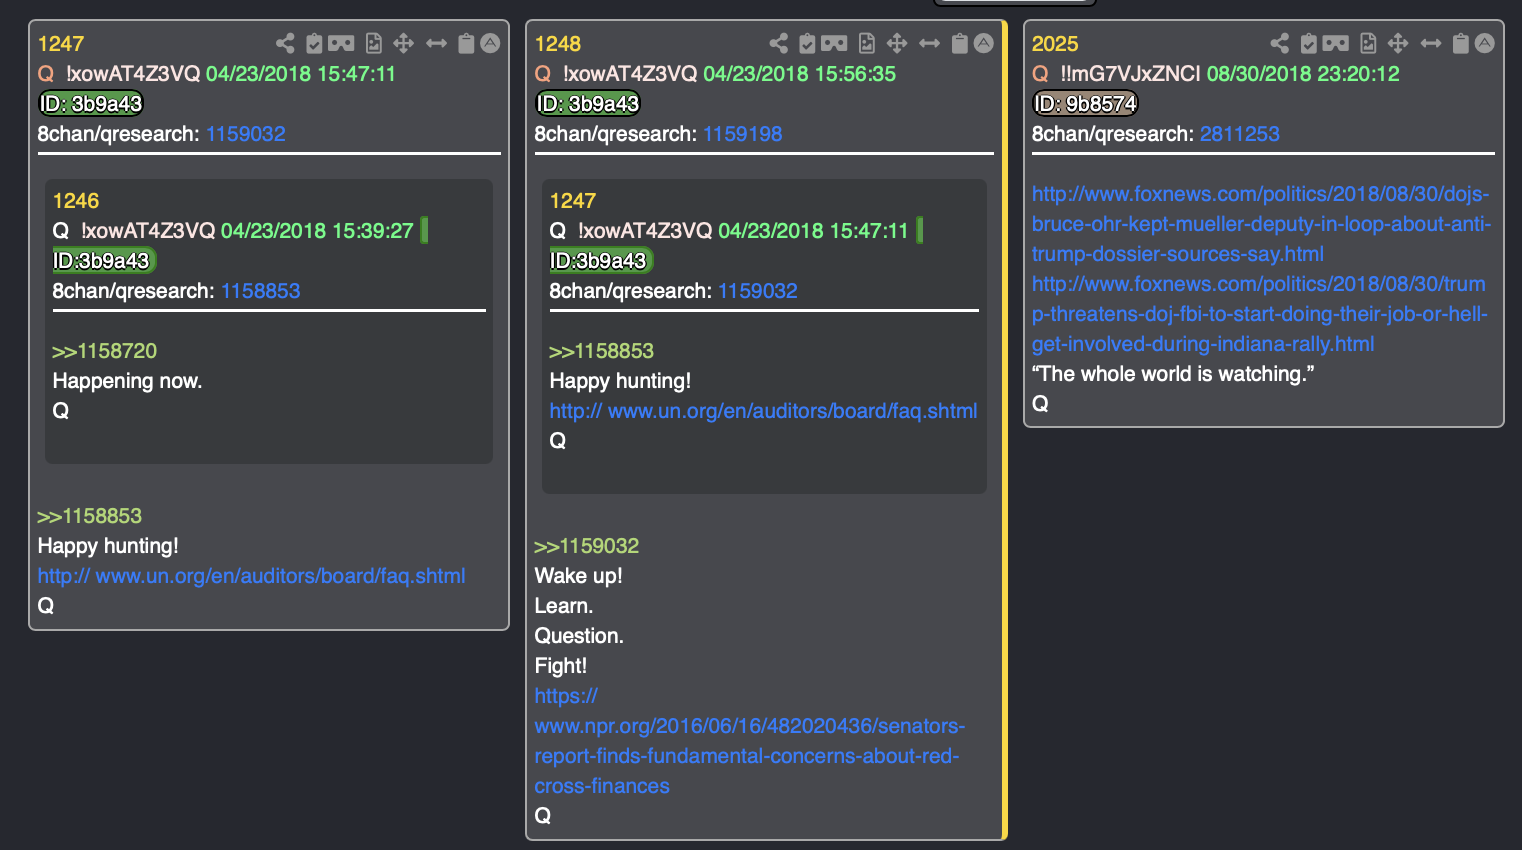Open Fox News Trump threatens DOJ article link

1260,314
